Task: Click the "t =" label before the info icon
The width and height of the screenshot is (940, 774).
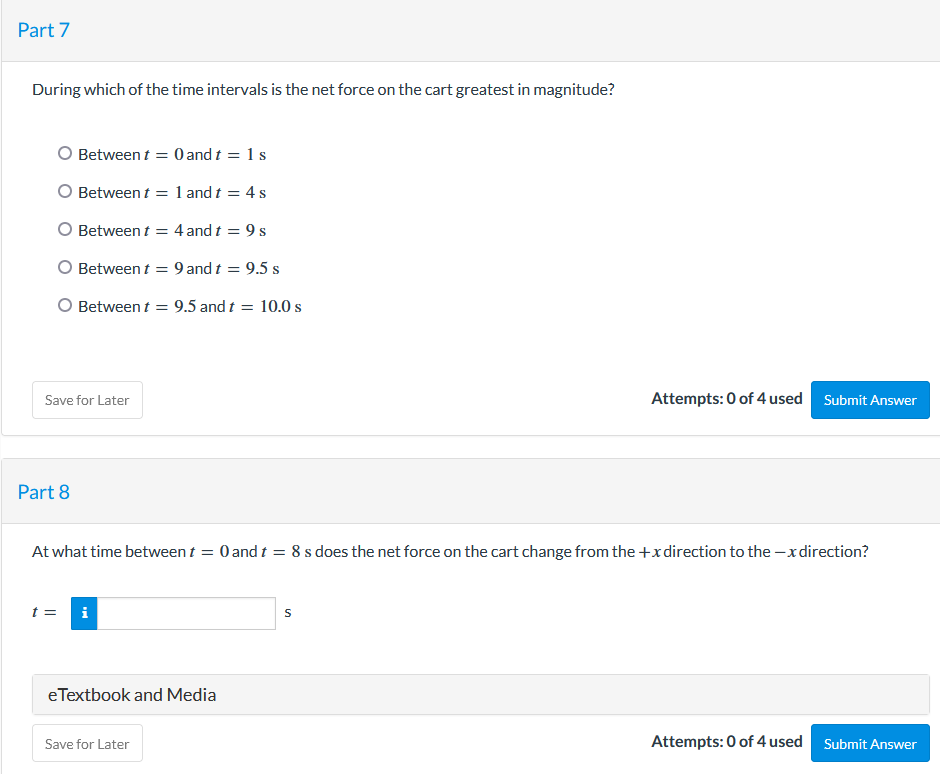Action: 43,614
